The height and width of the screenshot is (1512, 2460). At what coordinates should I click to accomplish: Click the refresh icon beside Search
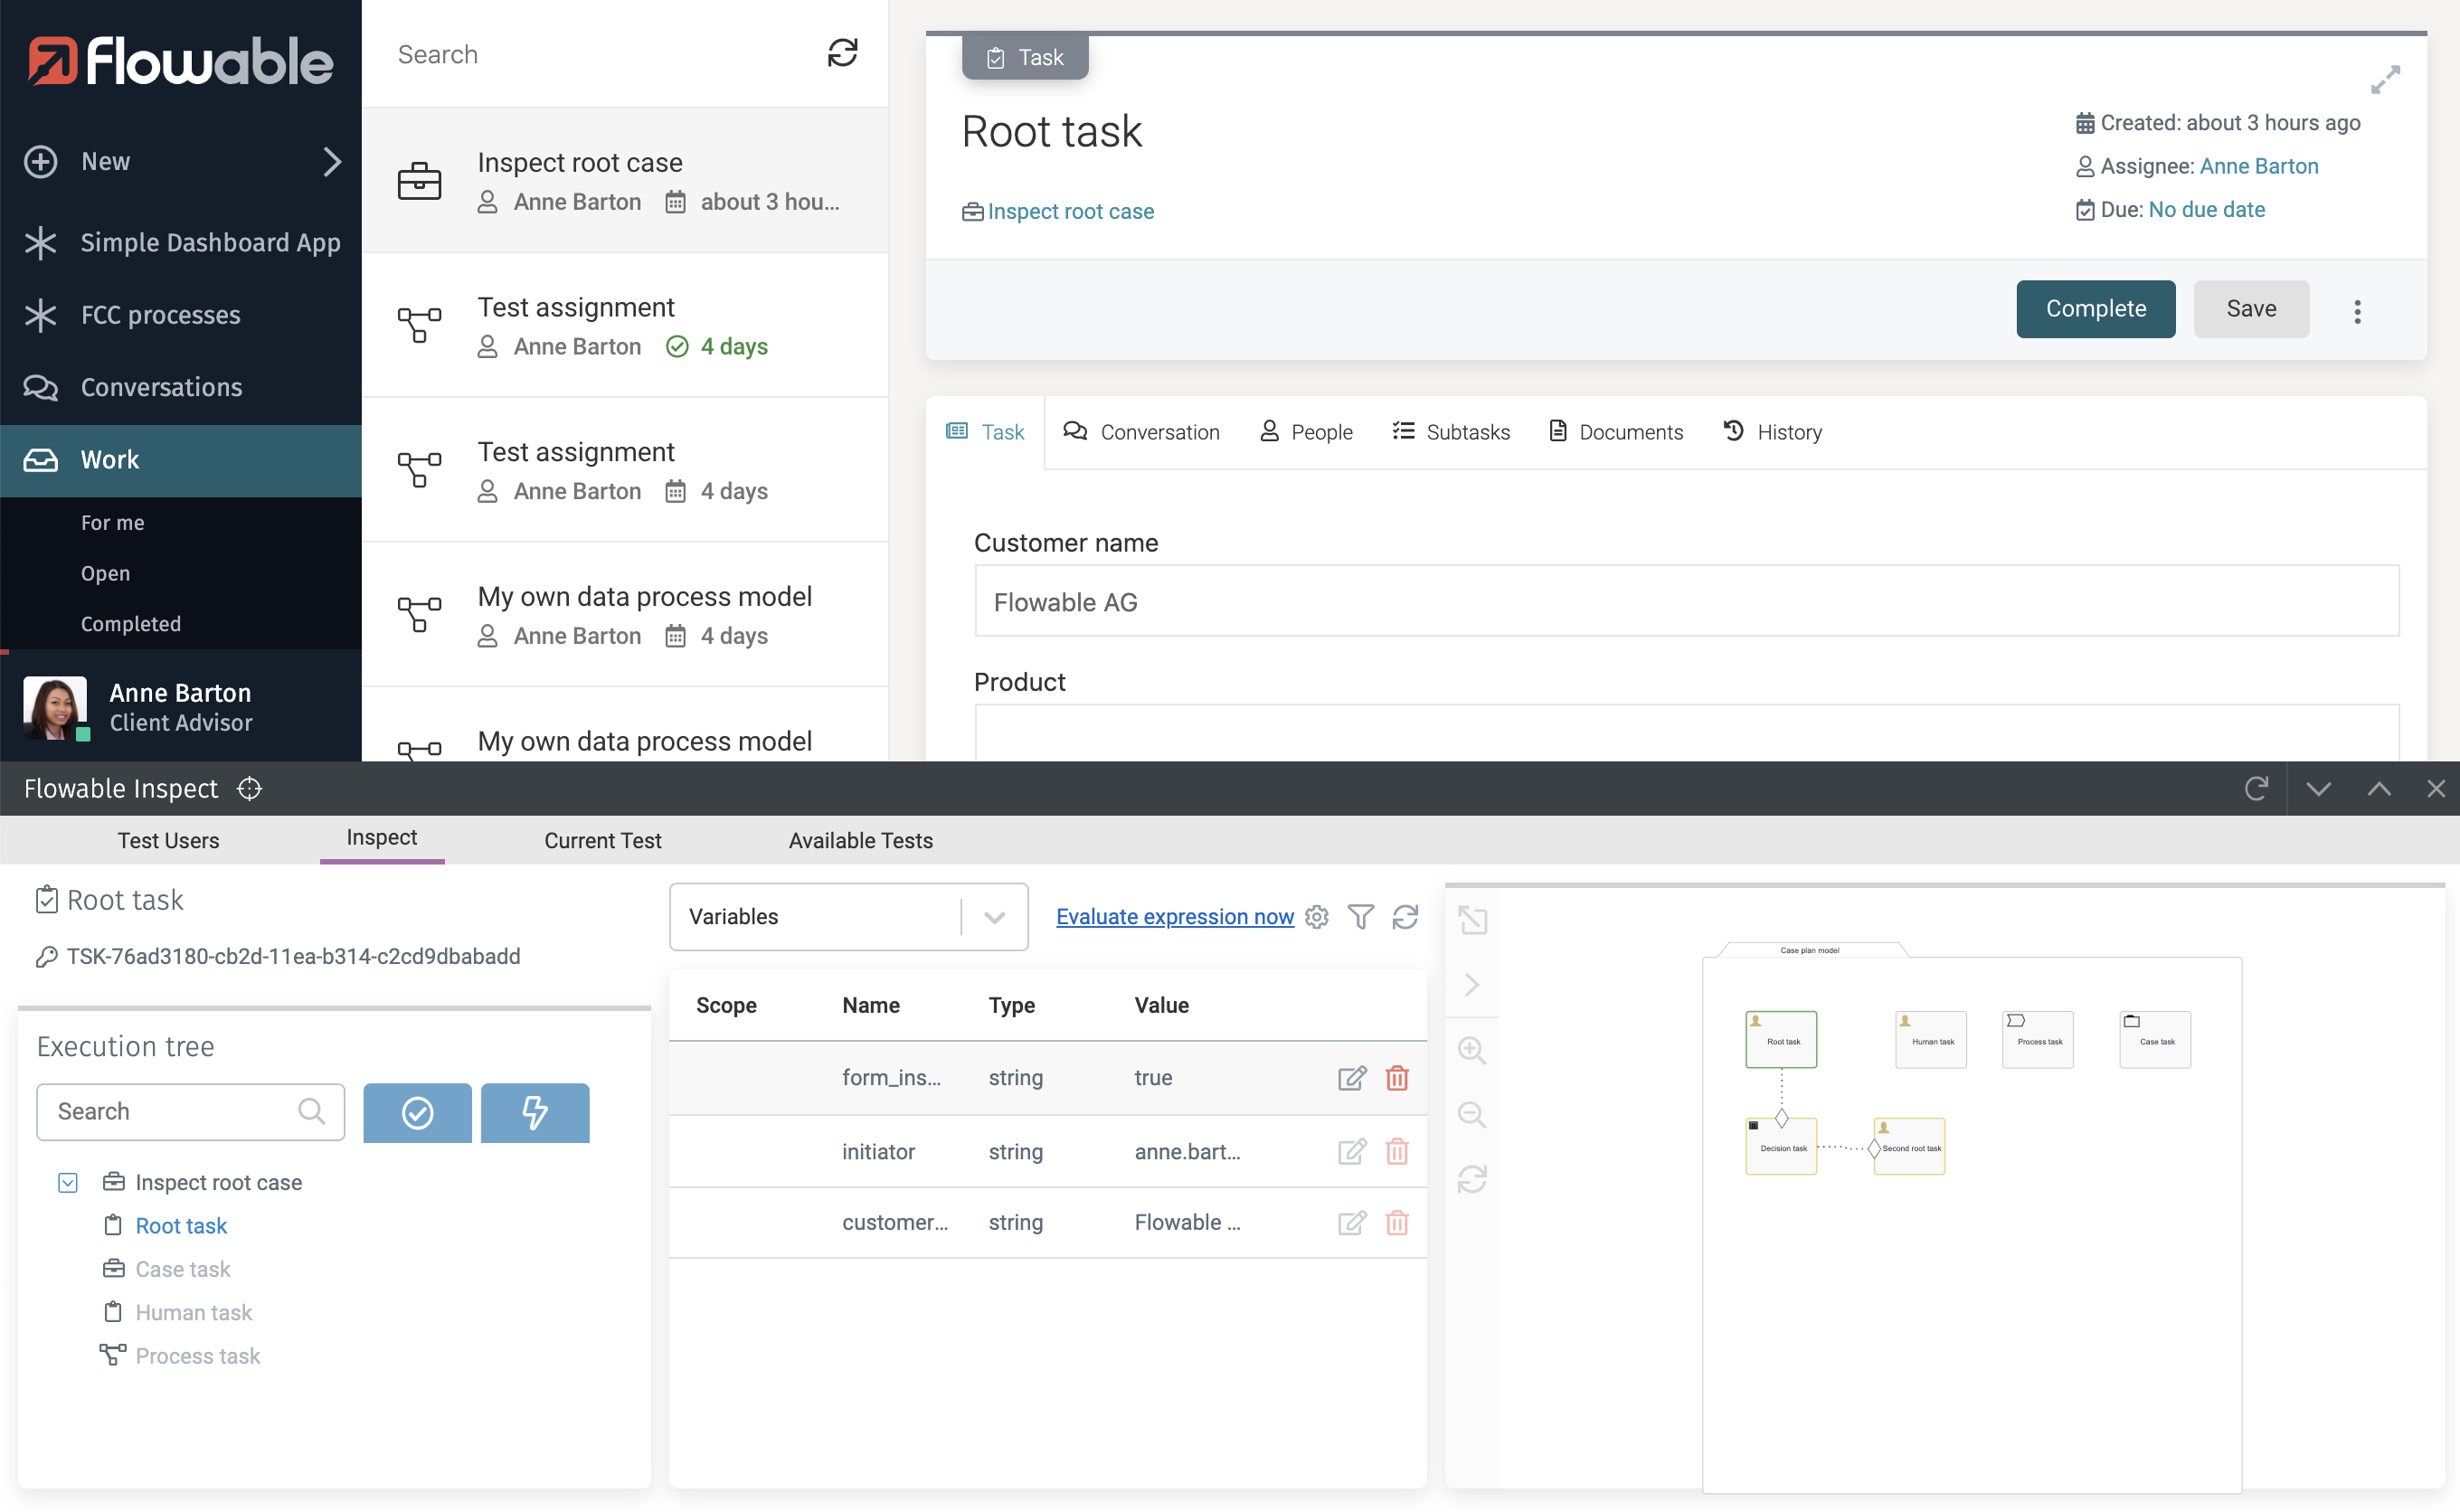pyautogui.click(x=842, y=53)
